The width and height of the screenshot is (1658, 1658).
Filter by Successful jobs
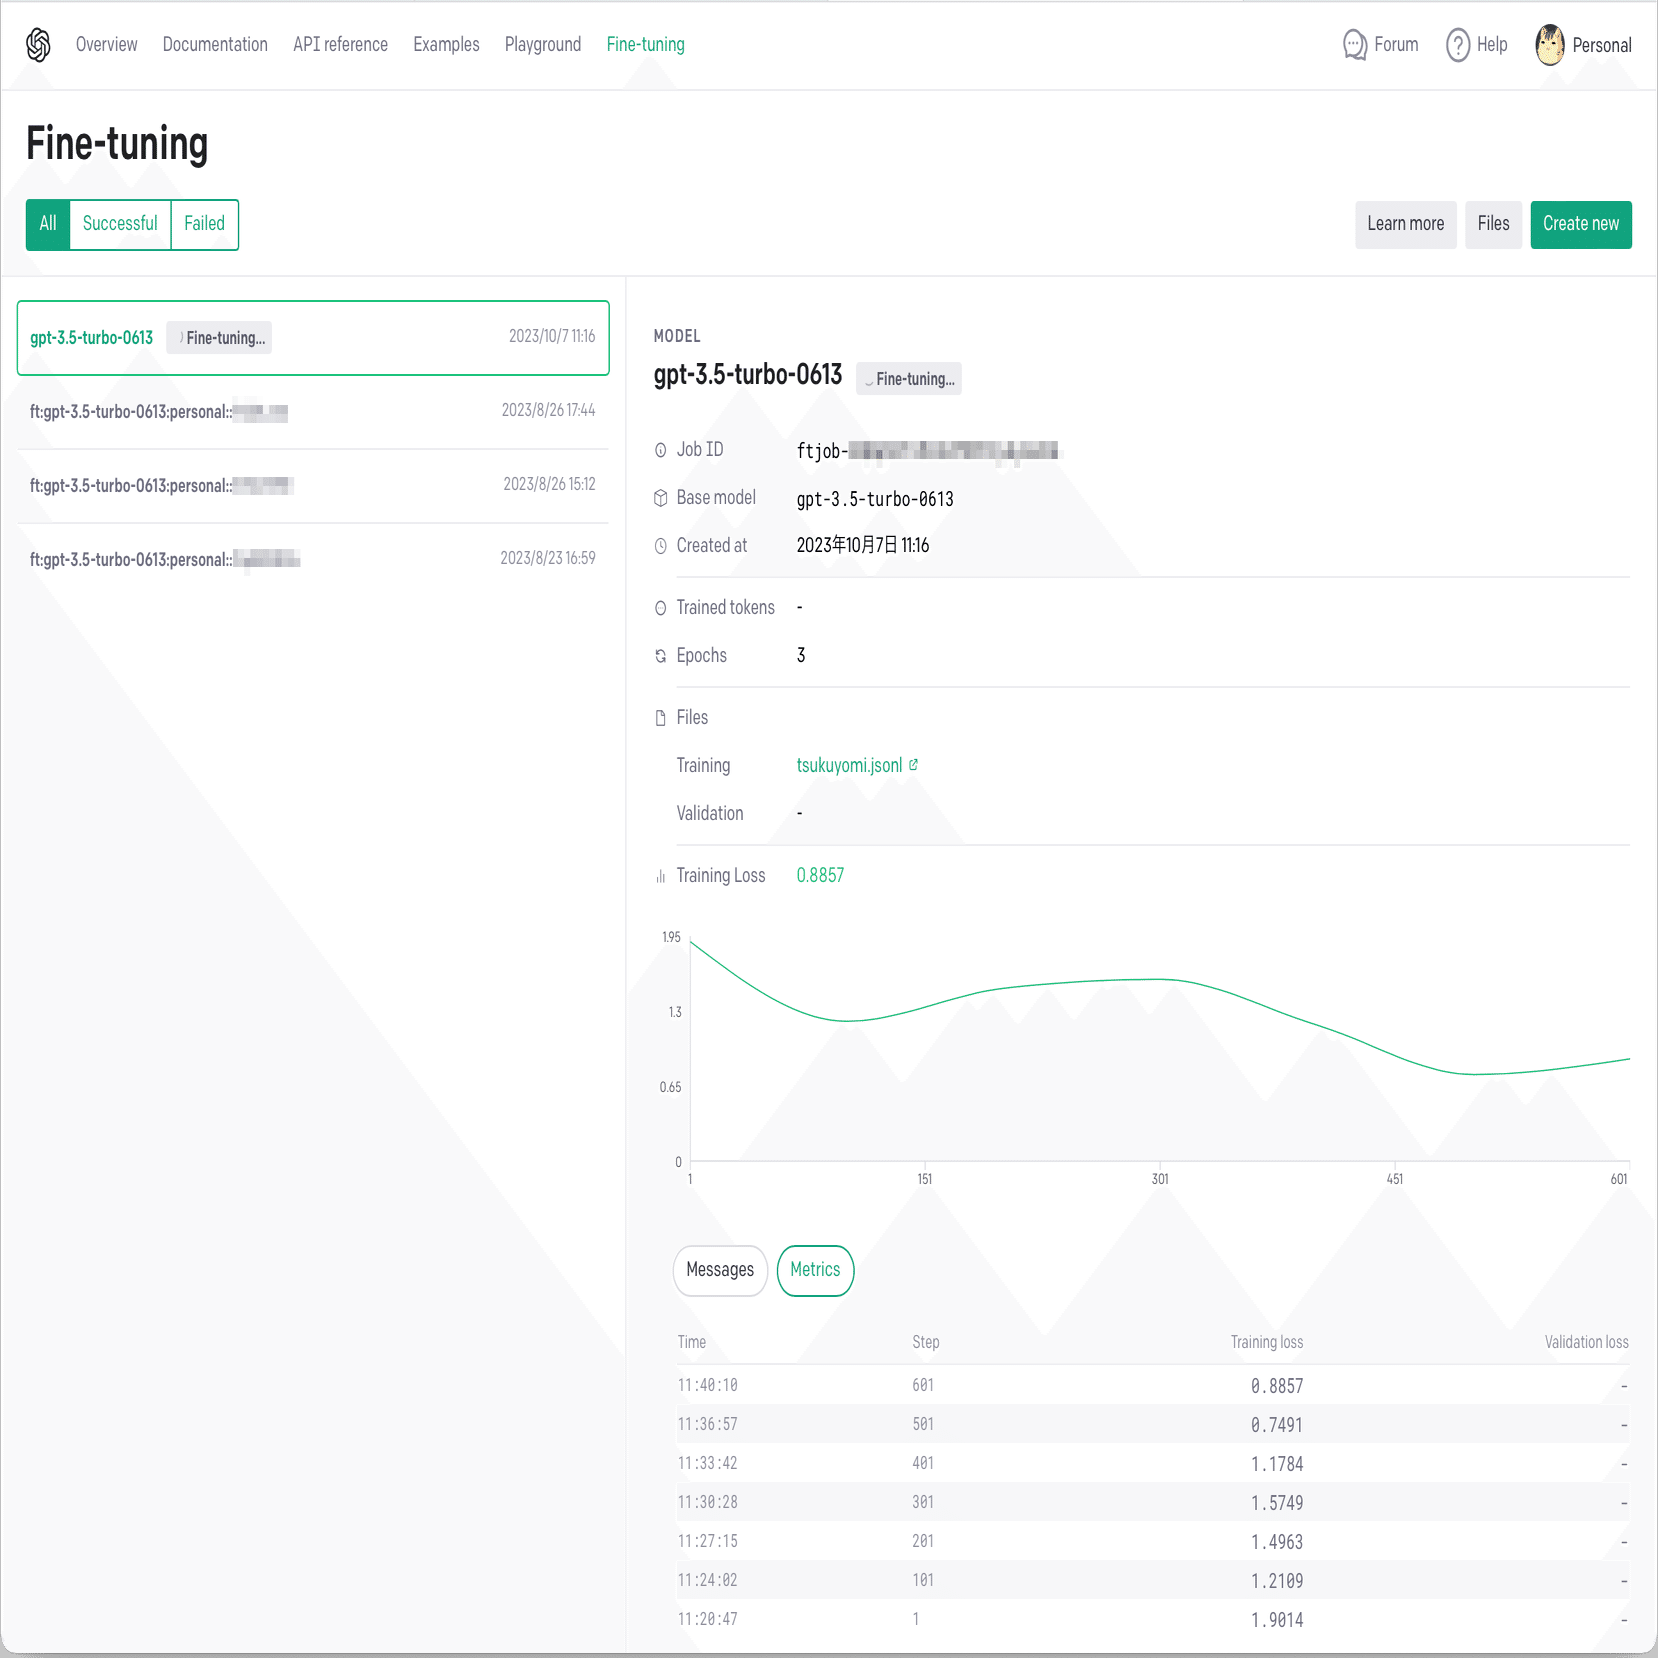coord(120,224)
